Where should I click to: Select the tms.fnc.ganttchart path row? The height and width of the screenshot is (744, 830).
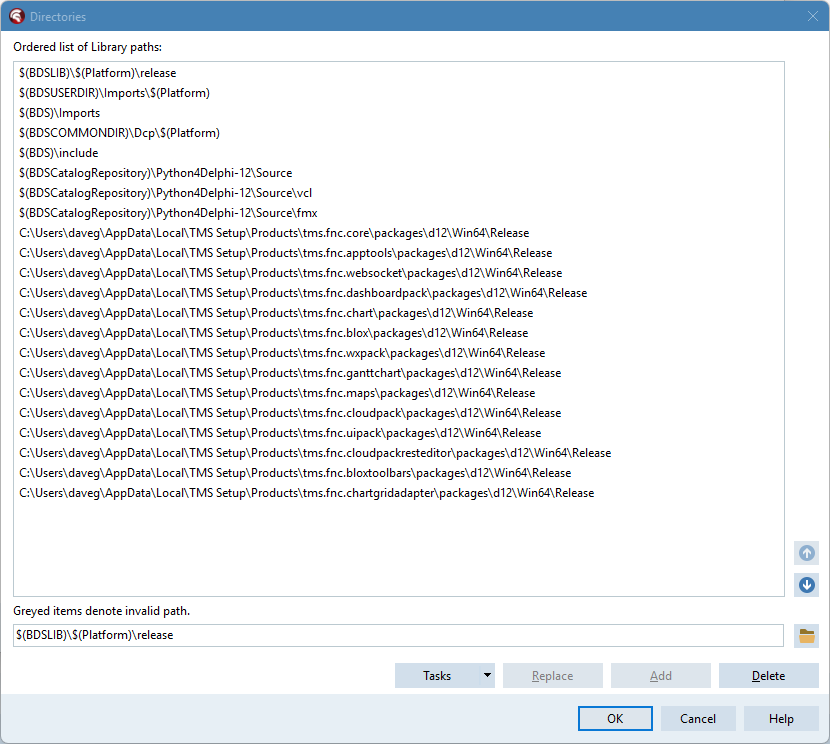399,373
